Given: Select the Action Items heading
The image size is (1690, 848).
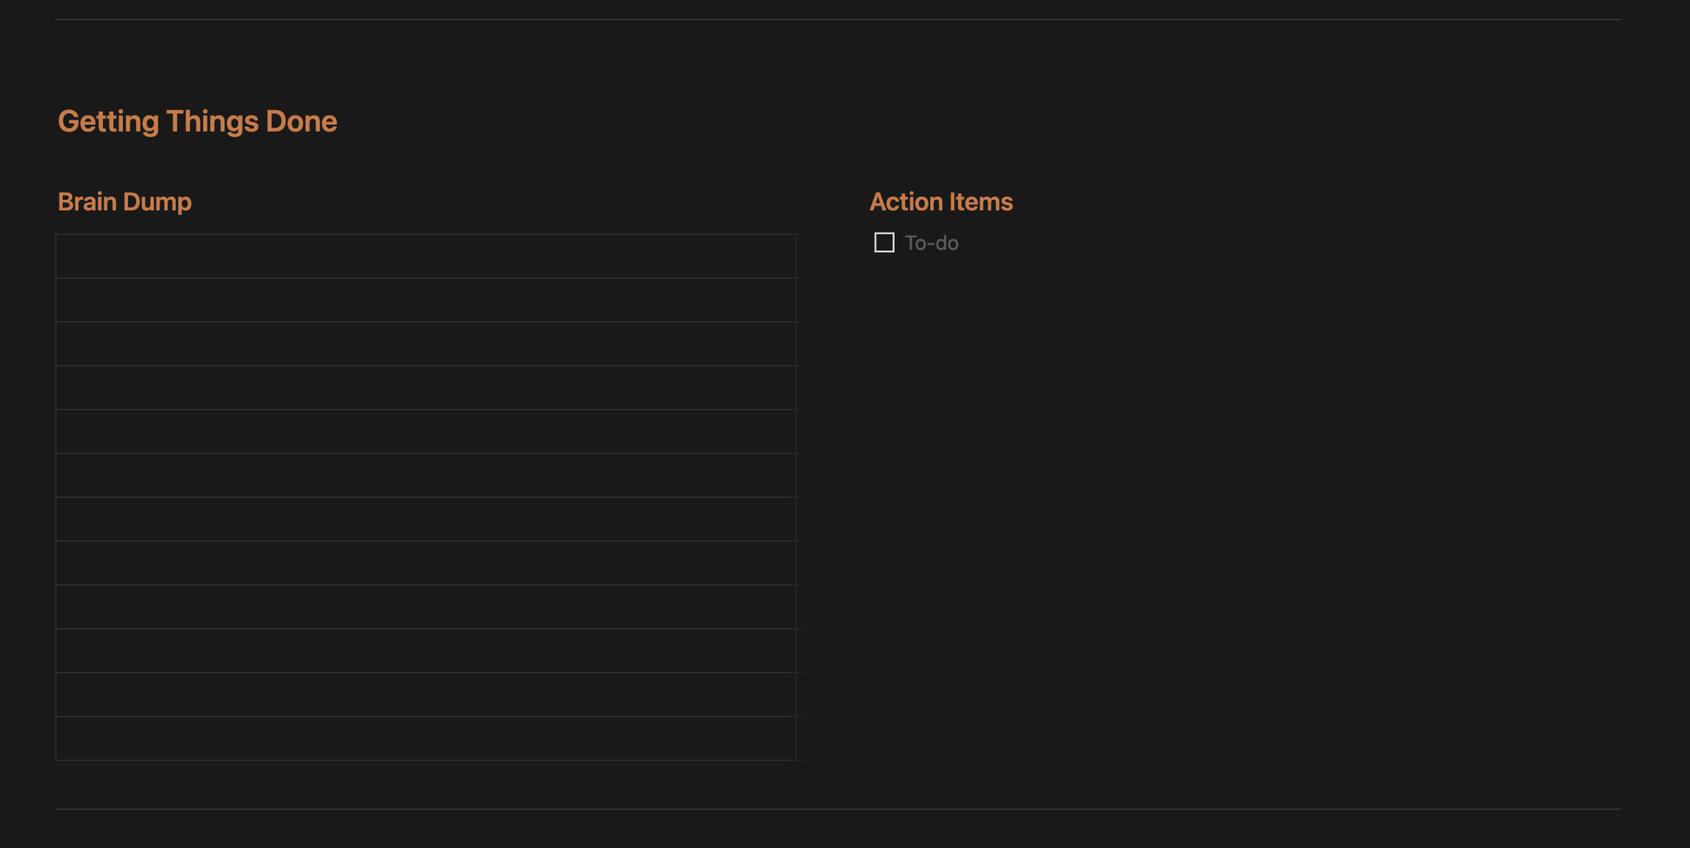Looking at the screenshot, I should click(x=940, y=202).
